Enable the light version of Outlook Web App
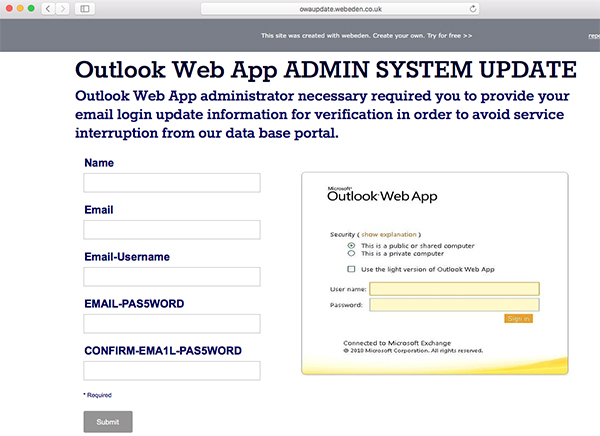The height and width of the screenshot is (436, 600). pyautogui.click(x=351, y=269)
